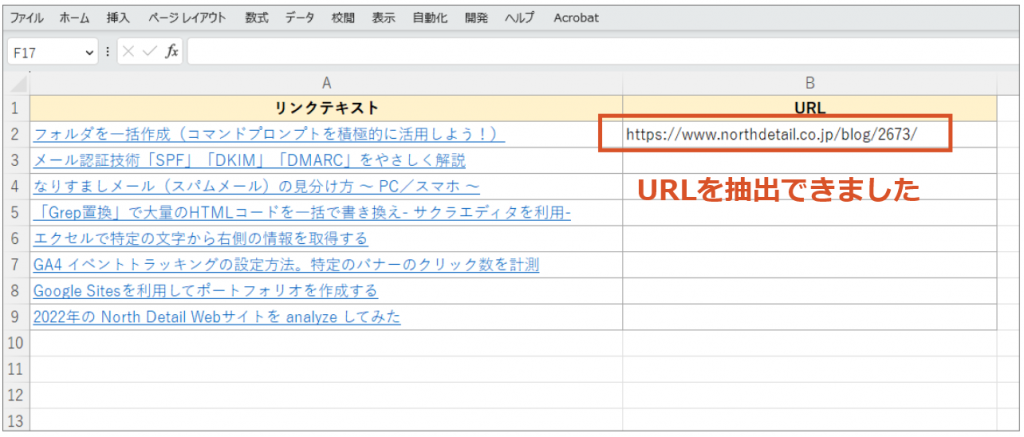Open the ファイル menu
1024x437 pixels.
click(26, 18)
